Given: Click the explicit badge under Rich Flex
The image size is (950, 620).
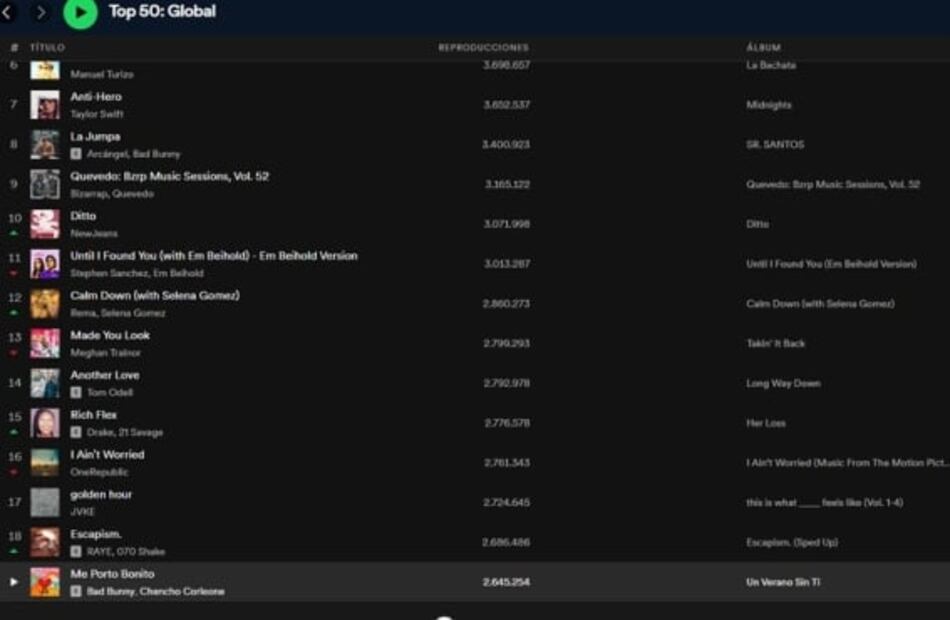Looking at the screenshot, I should 76,432.
